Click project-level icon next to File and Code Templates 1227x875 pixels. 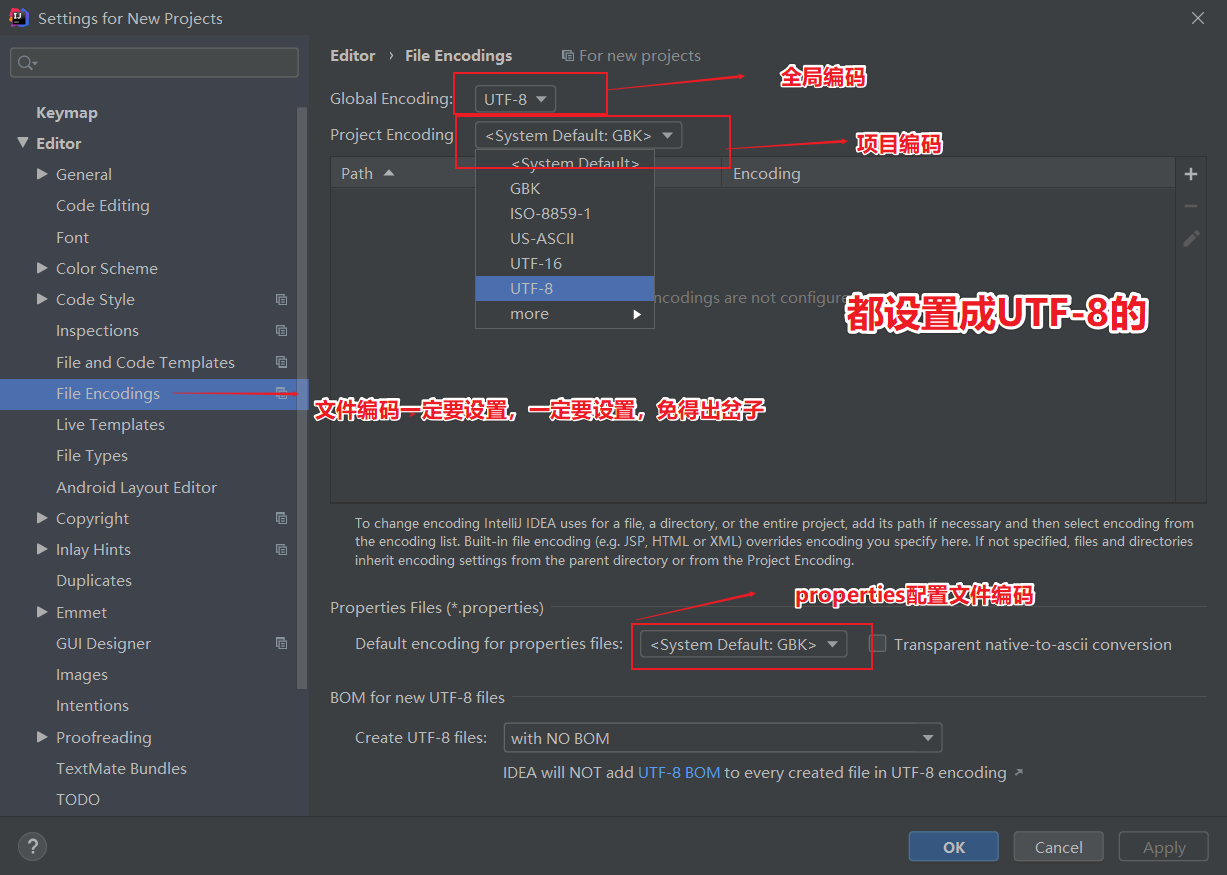[281, 362]
